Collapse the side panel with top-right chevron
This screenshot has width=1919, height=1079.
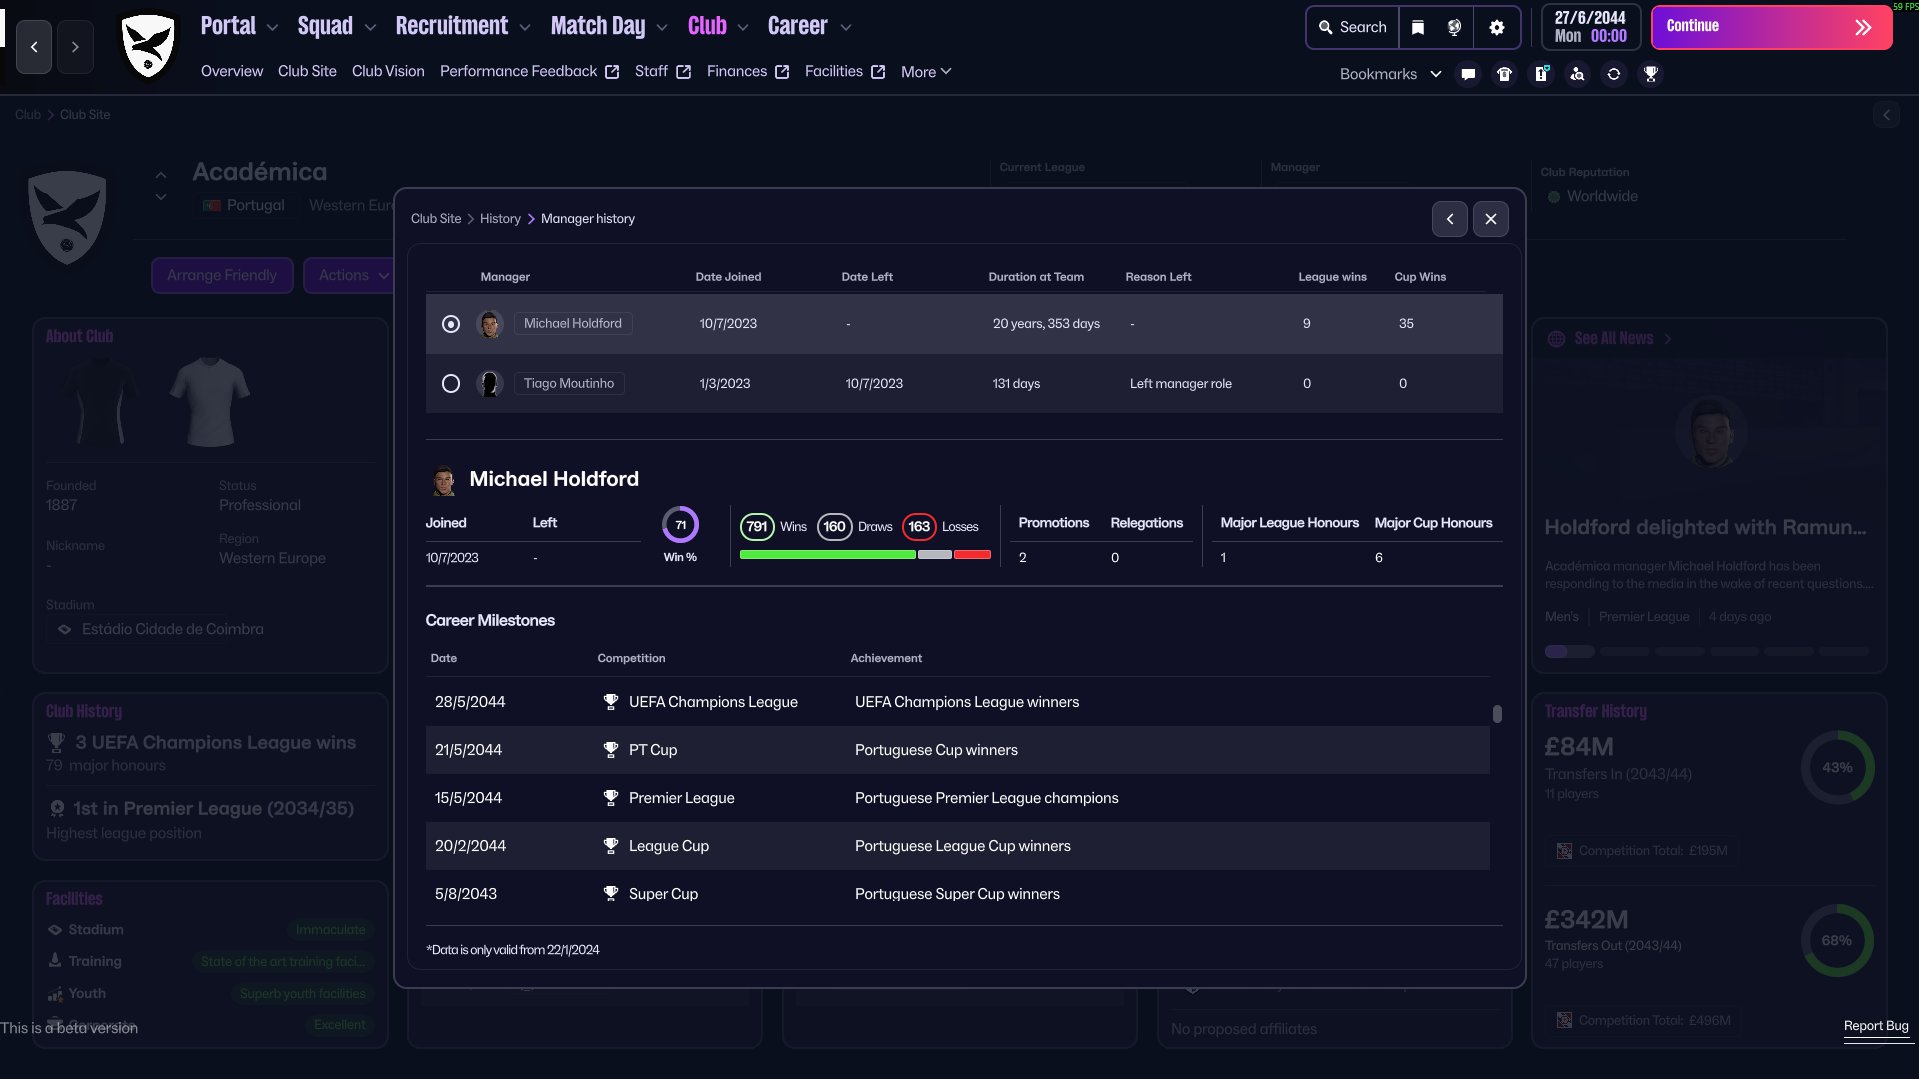1887,115
